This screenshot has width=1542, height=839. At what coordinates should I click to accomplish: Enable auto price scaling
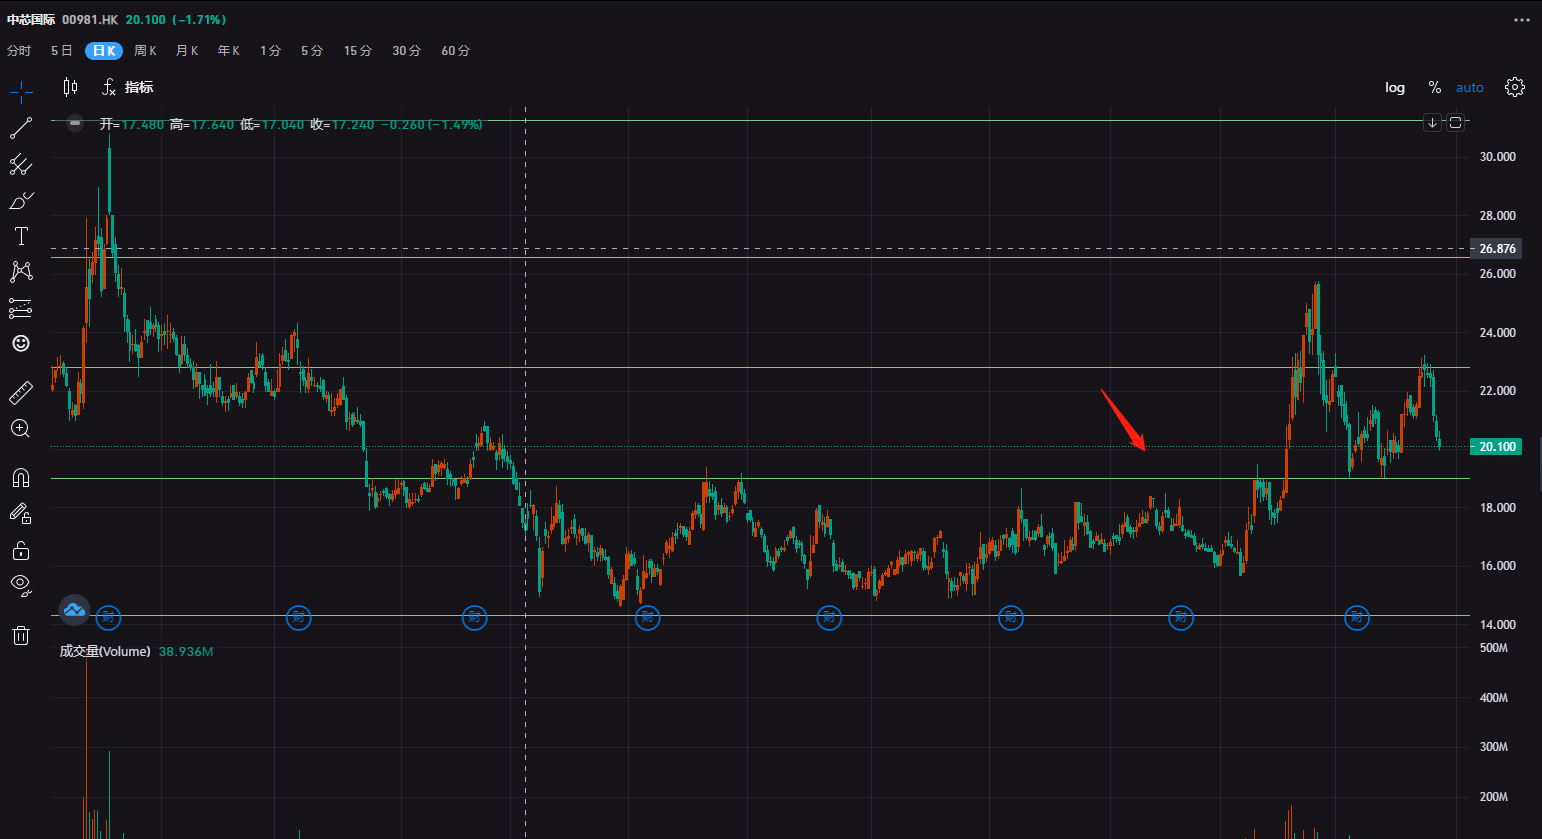[x=1470, y=88]
